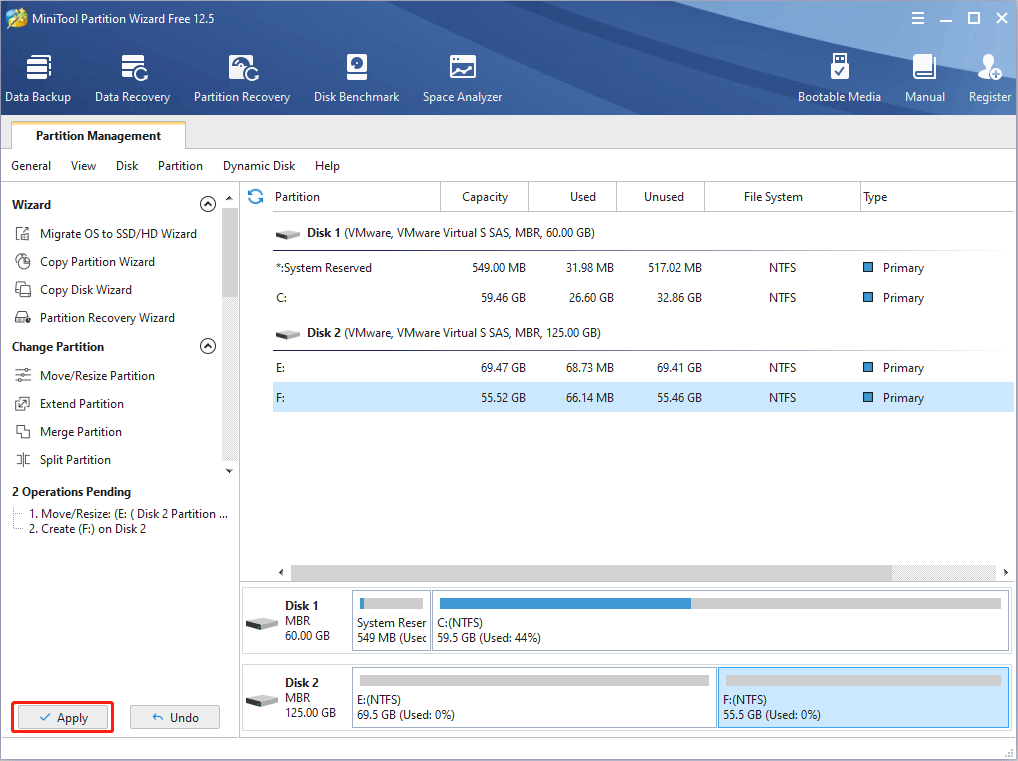Refresh the partition list

256,197
